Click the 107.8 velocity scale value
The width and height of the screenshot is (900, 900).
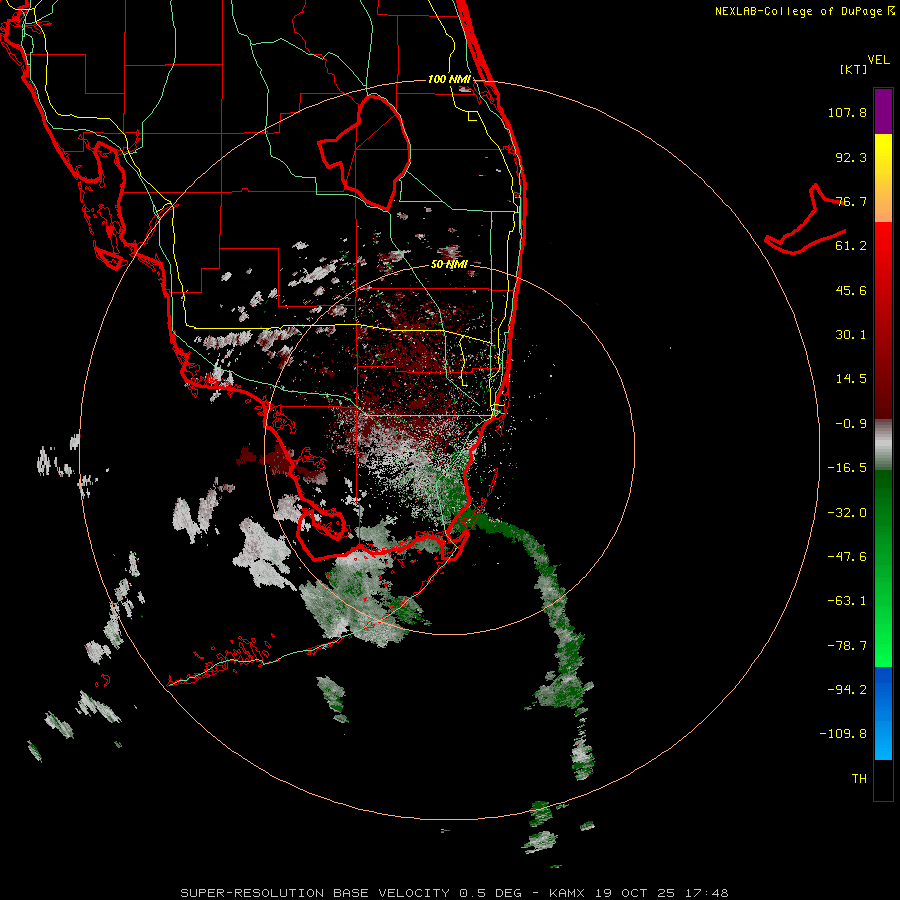coord(847,112)
